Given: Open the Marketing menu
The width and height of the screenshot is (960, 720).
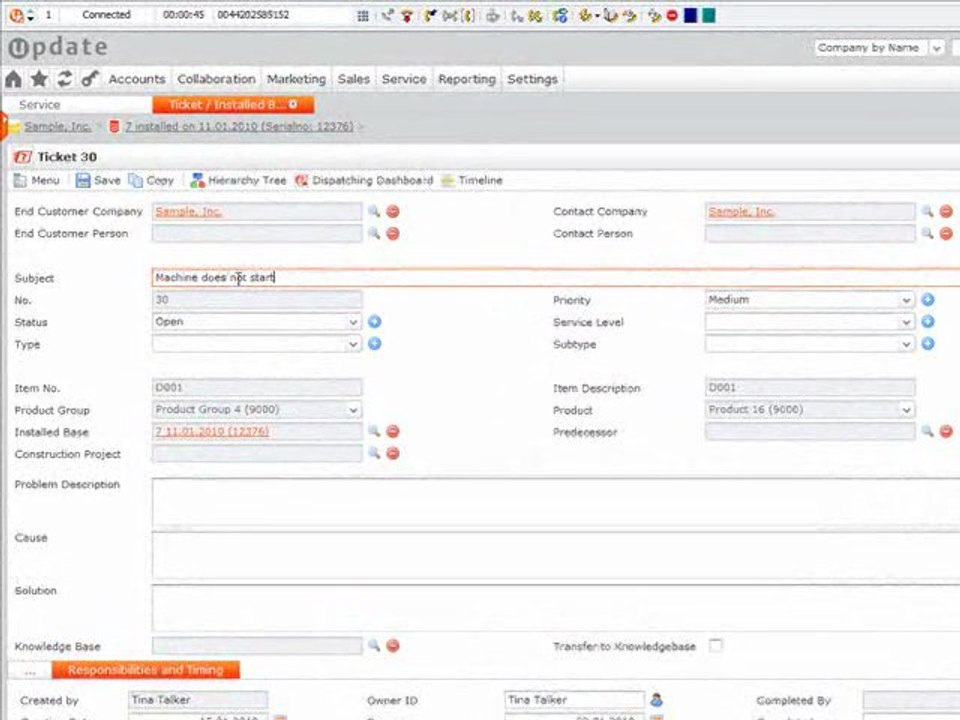Looking at the screenshot, I should point(296,79).
